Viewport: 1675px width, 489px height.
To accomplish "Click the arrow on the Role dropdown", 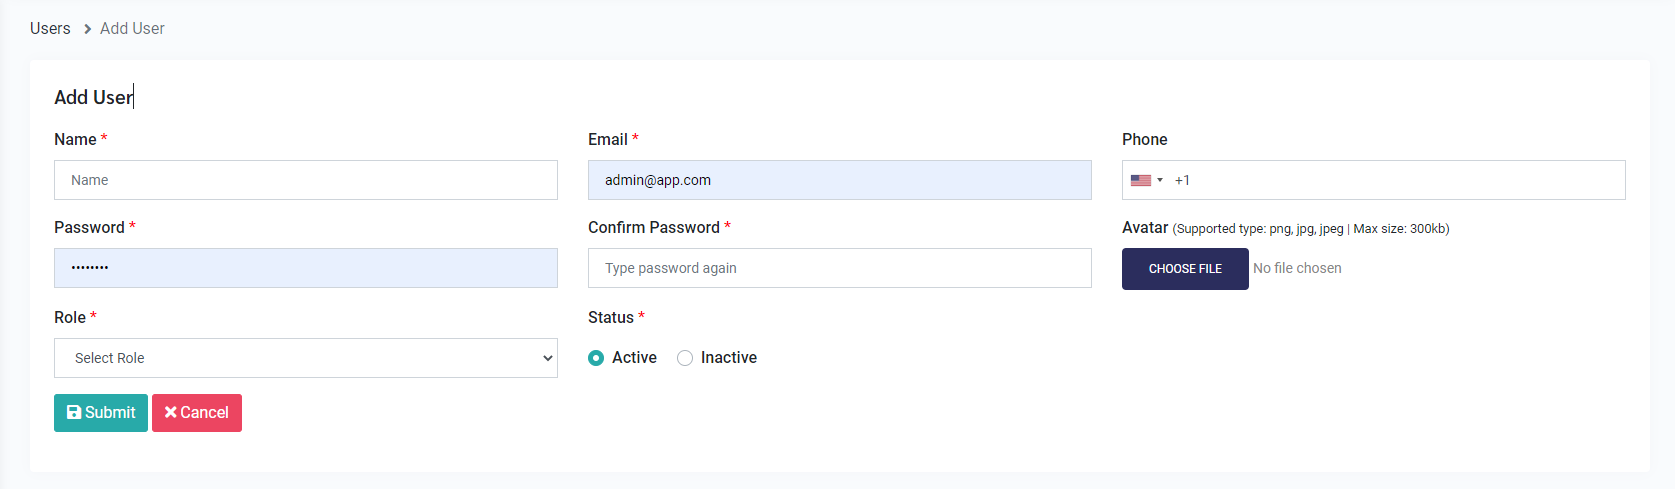I will coord(547,358).
